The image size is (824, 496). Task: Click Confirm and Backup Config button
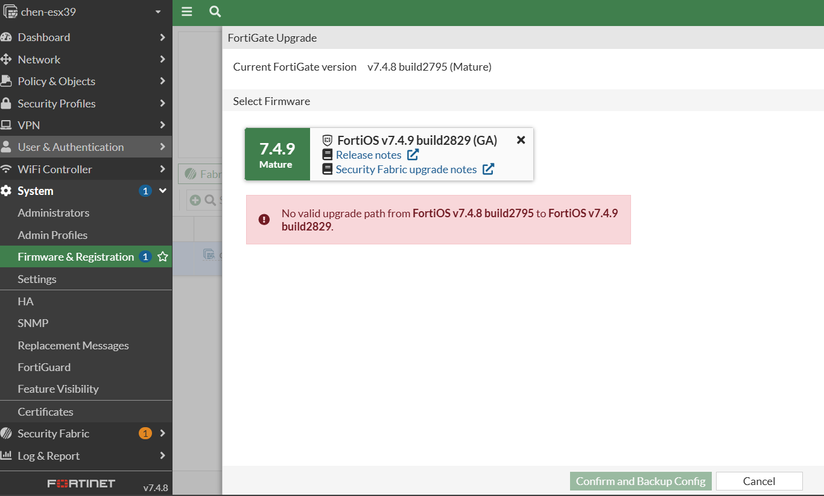tap(641, 481)
